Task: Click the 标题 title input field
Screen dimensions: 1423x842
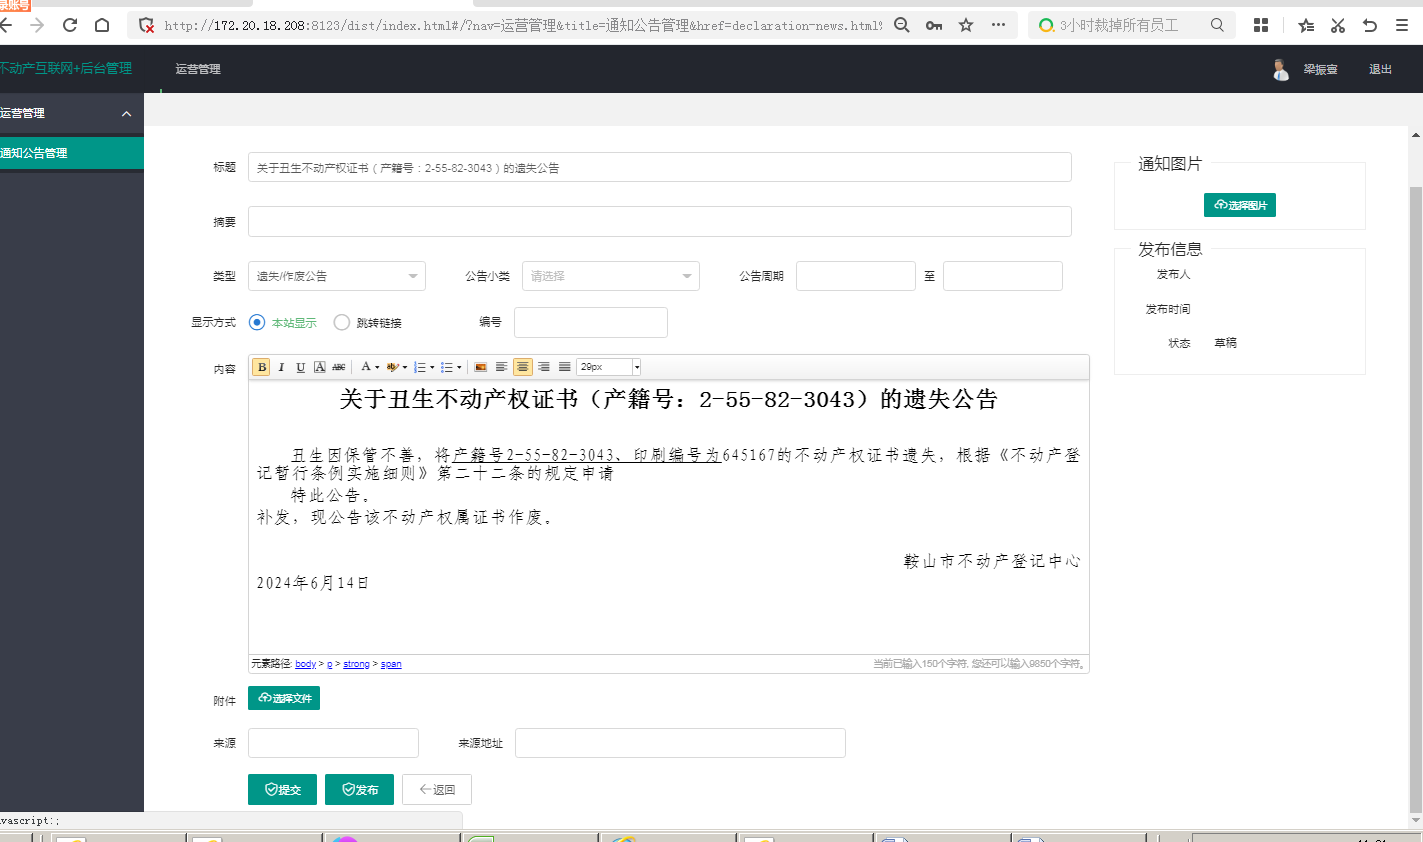Action: click(660, 167)
